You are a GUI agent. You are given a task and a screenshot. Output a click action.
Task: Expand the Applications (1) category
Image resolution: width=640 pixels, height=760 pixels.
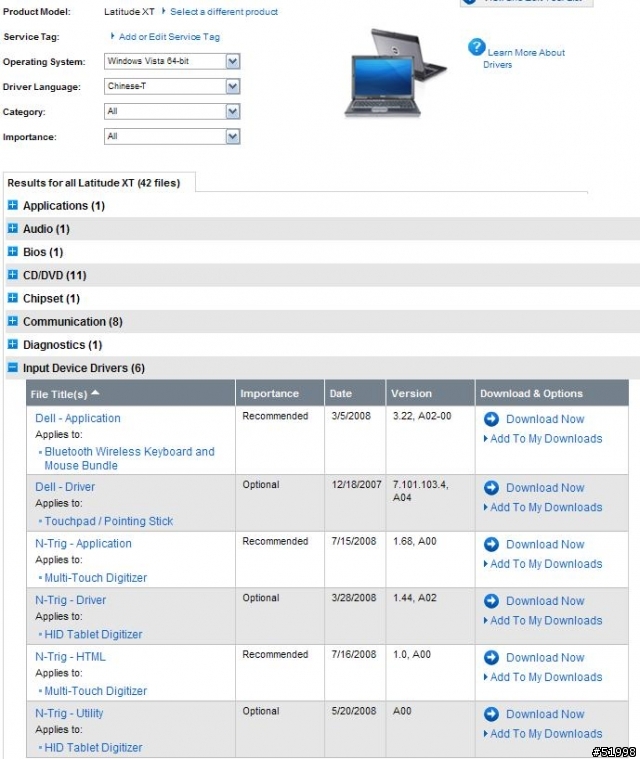point(13,206)
